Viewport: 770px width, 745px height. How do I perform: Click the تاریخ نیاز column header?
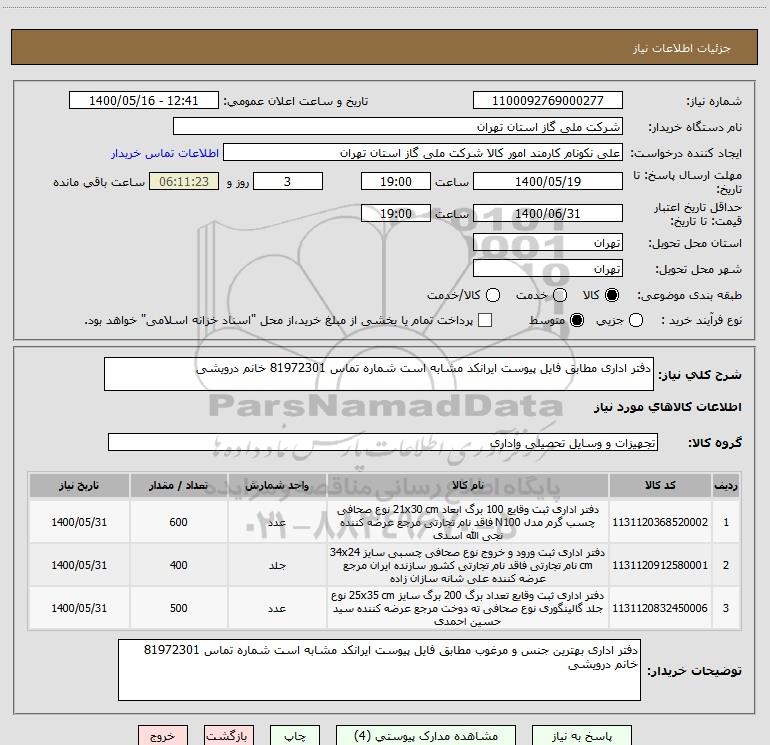79,485
